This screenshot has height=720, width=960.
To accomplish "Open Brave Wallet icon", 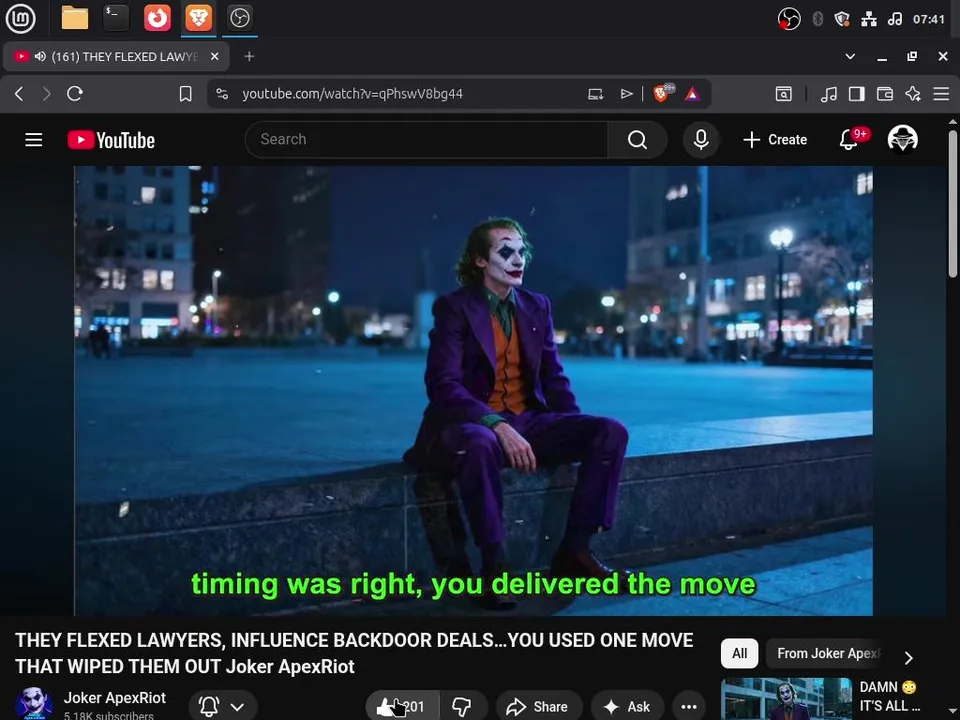I will tap(885, 94).
